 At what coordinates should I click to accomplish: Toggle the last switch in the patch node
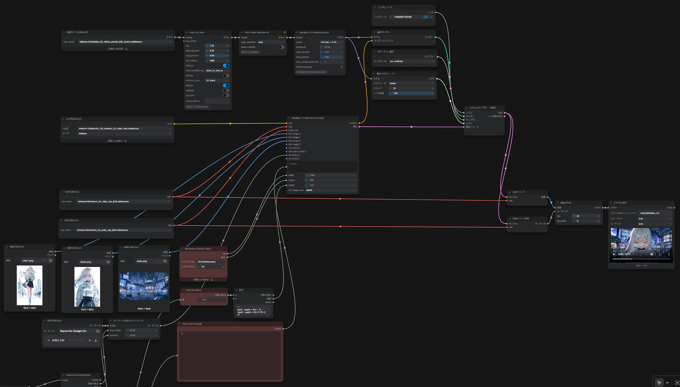pos(226,95)
